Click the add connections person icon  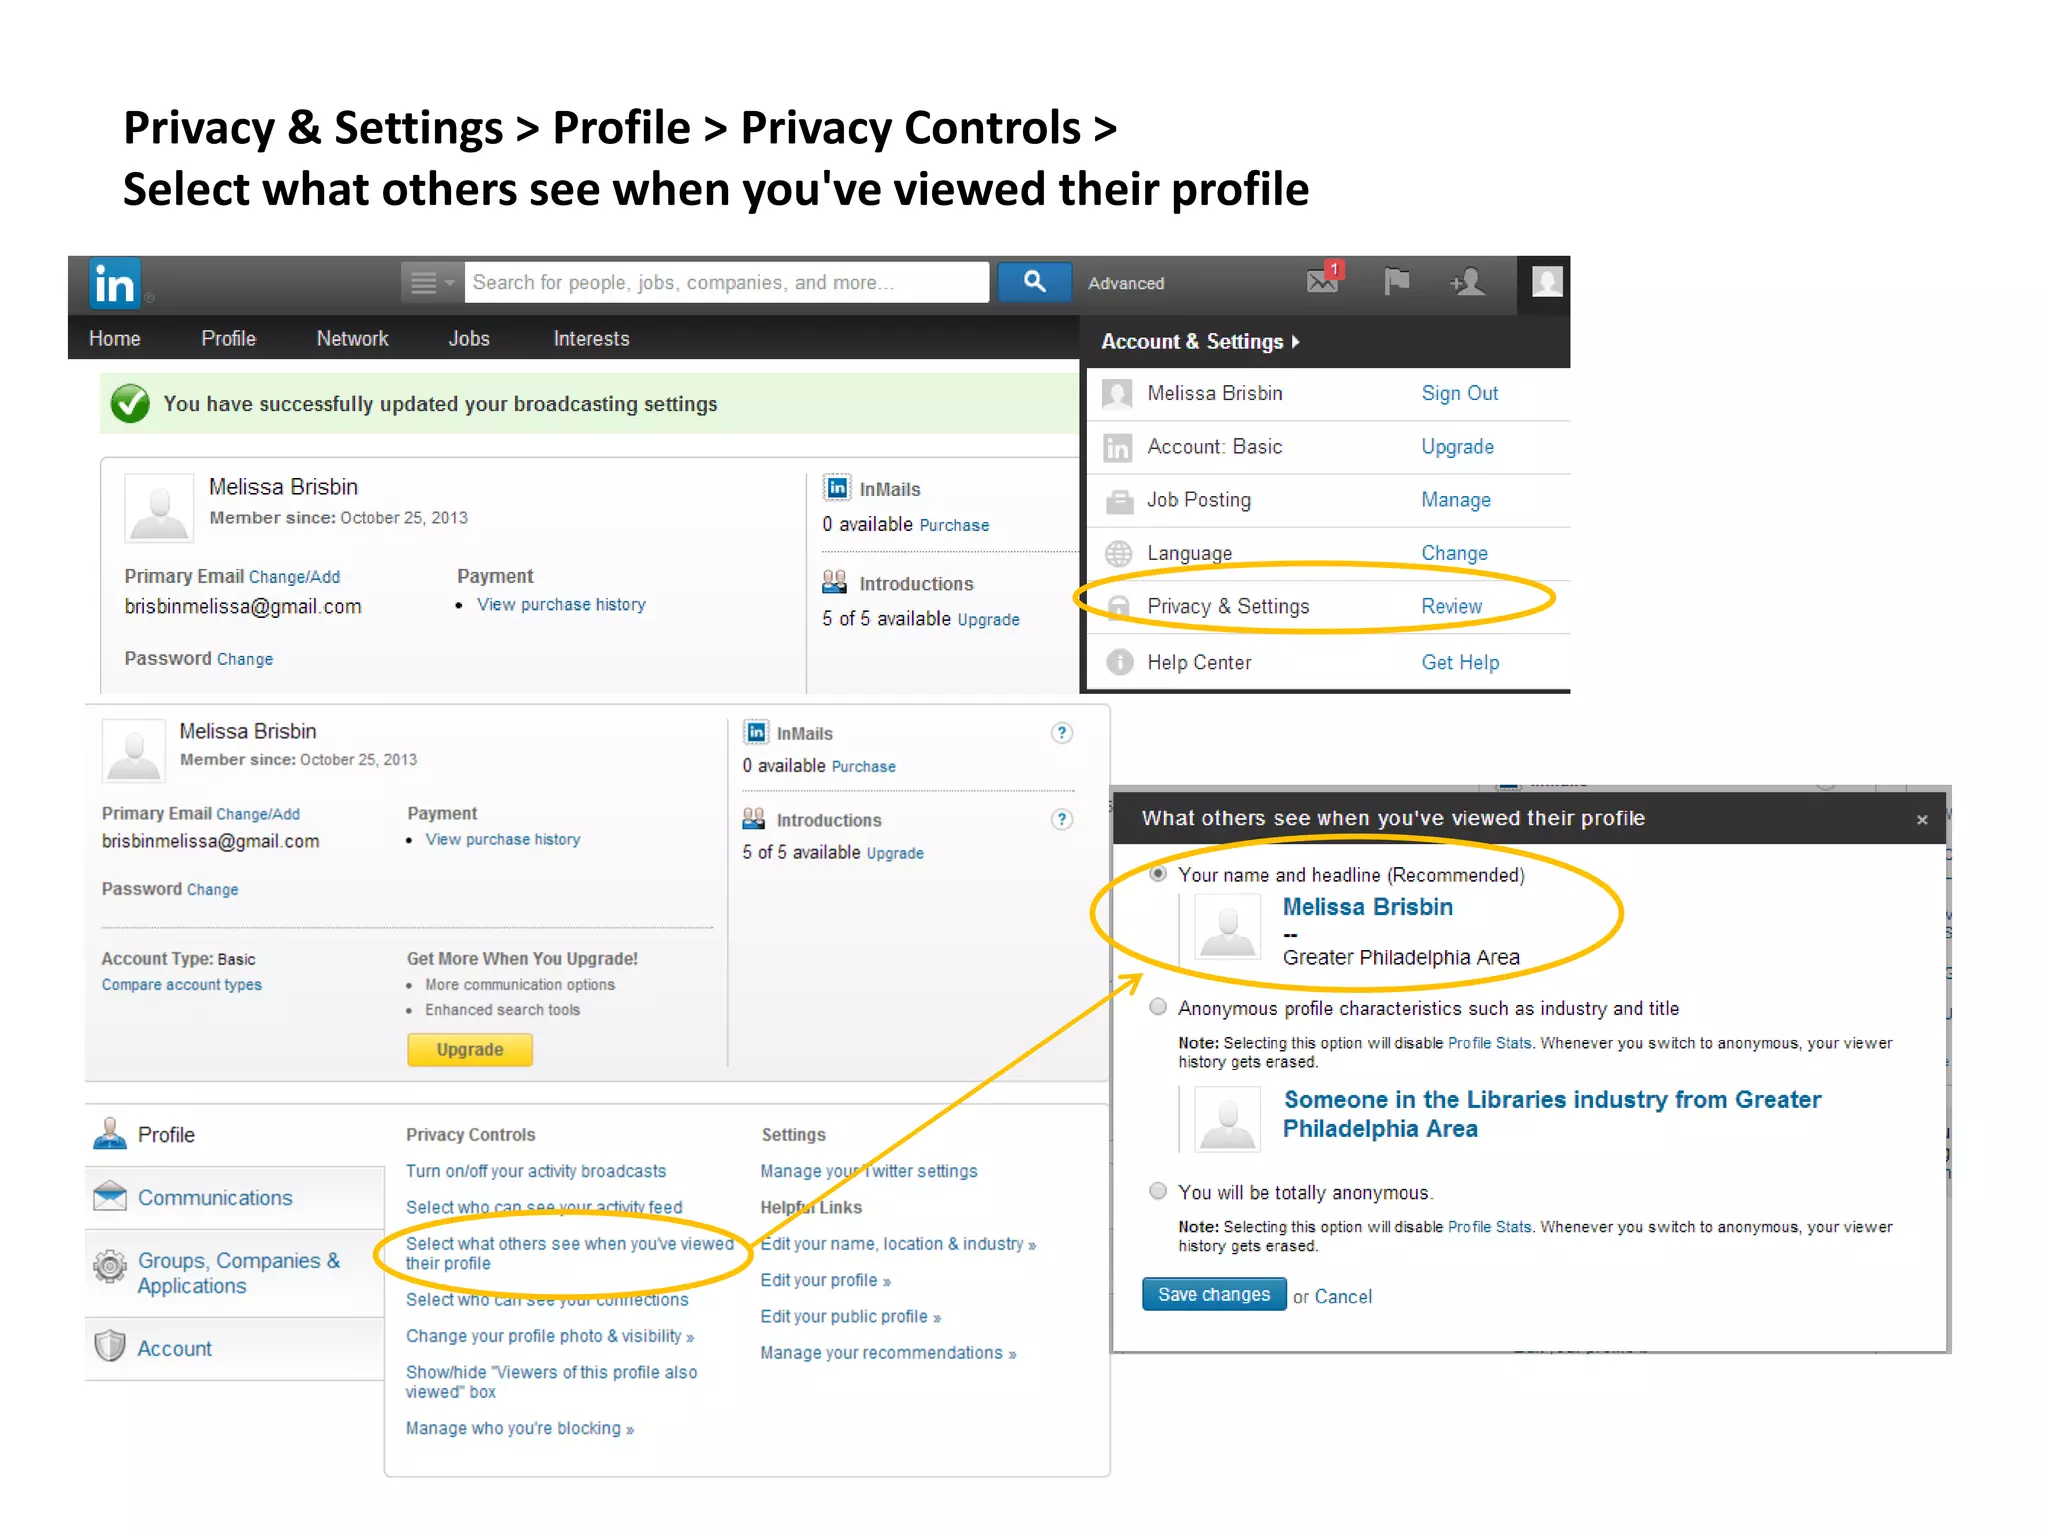(1467, 282)
